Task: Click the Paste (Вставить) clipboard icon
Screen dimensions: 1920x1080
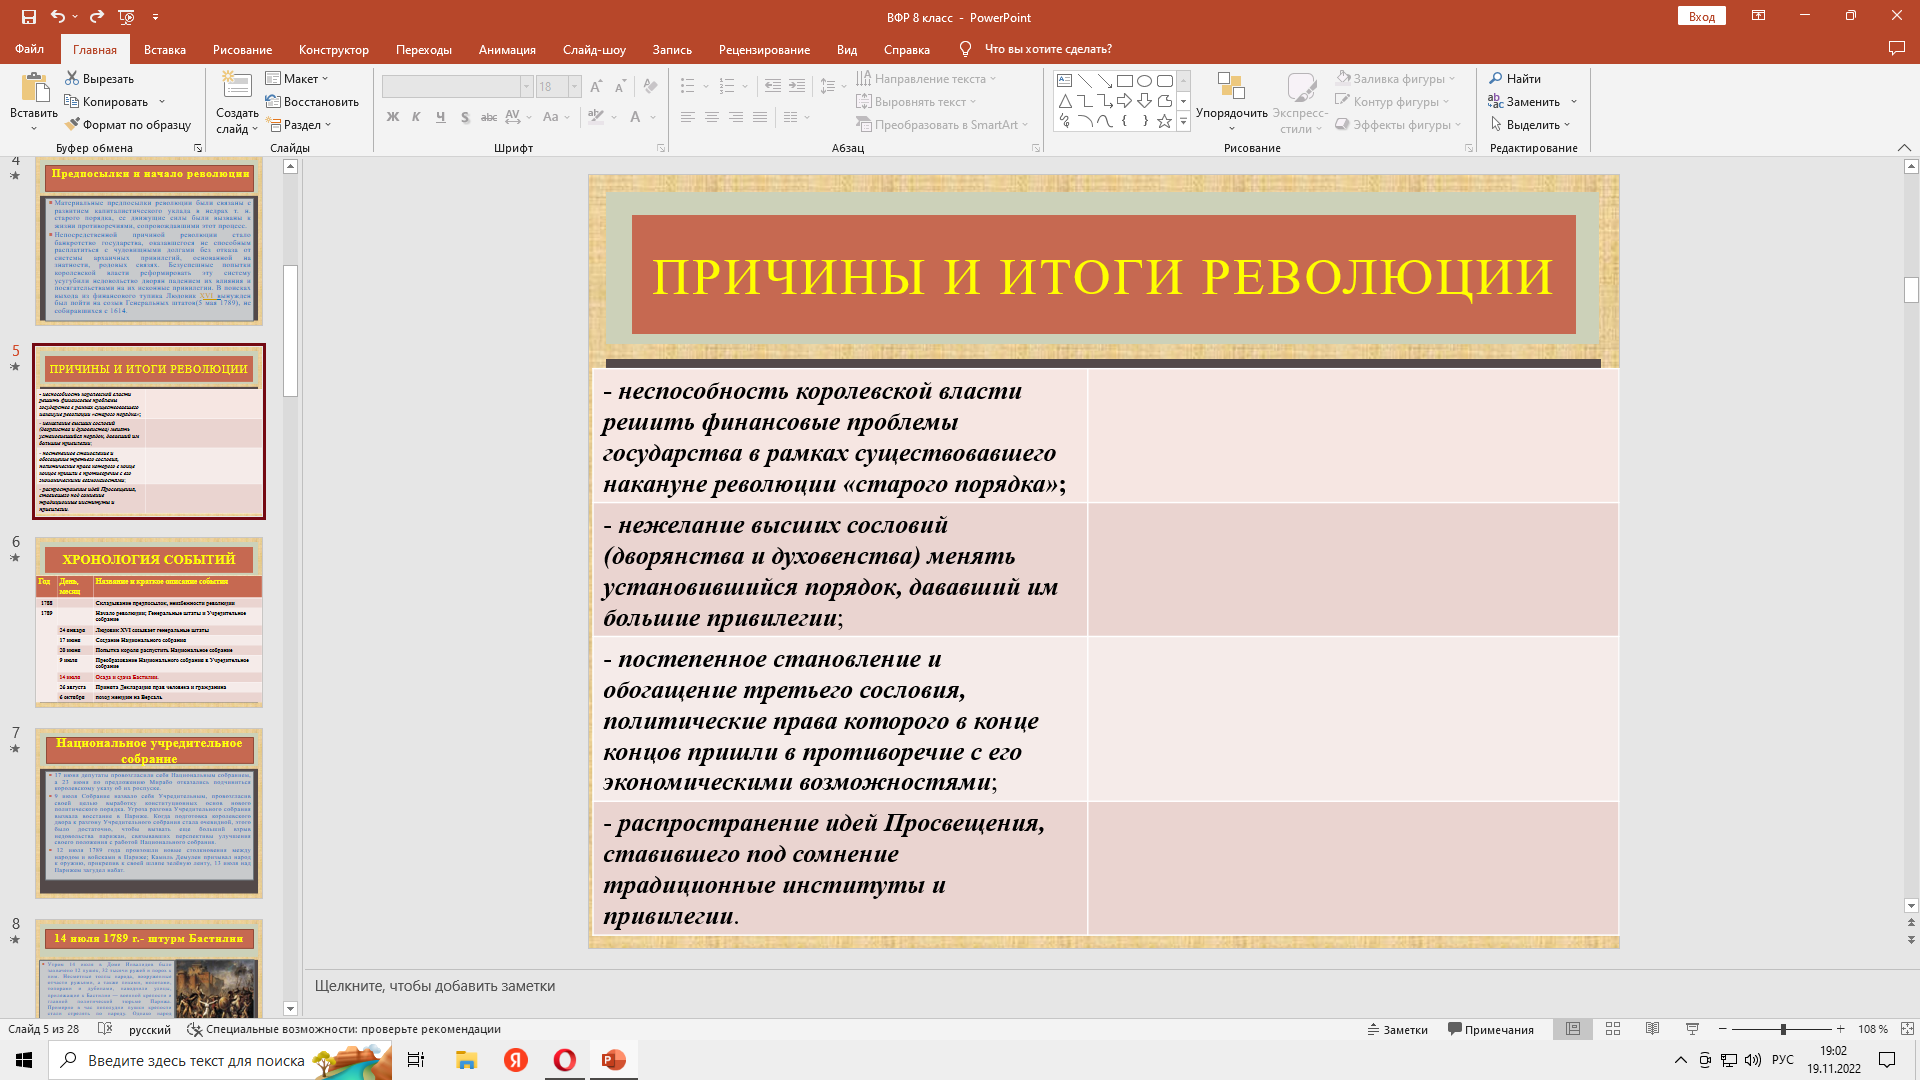Action: (x=34, y=88)
